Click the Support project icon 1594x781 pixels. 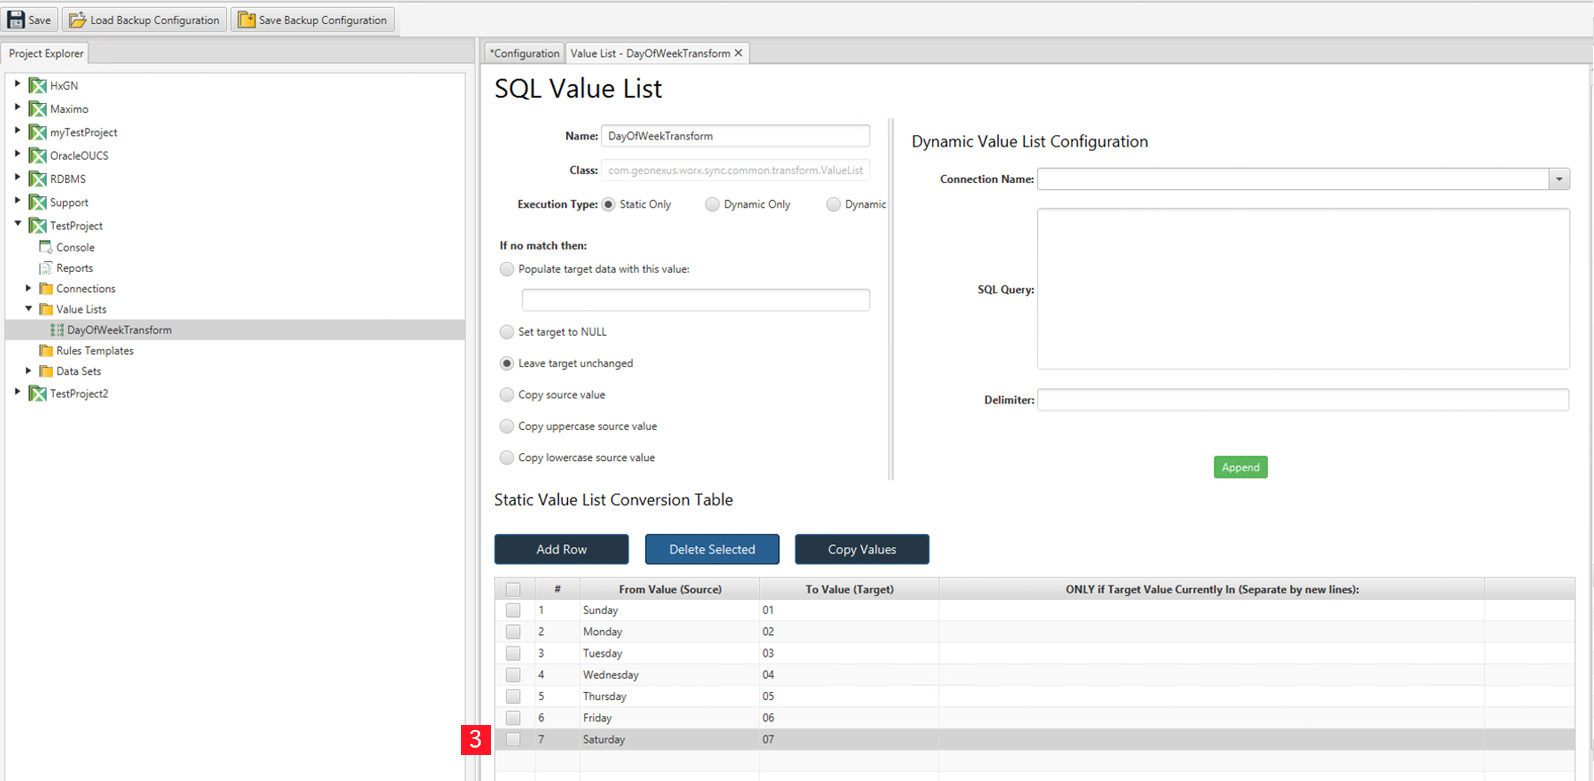pos(38,202)
